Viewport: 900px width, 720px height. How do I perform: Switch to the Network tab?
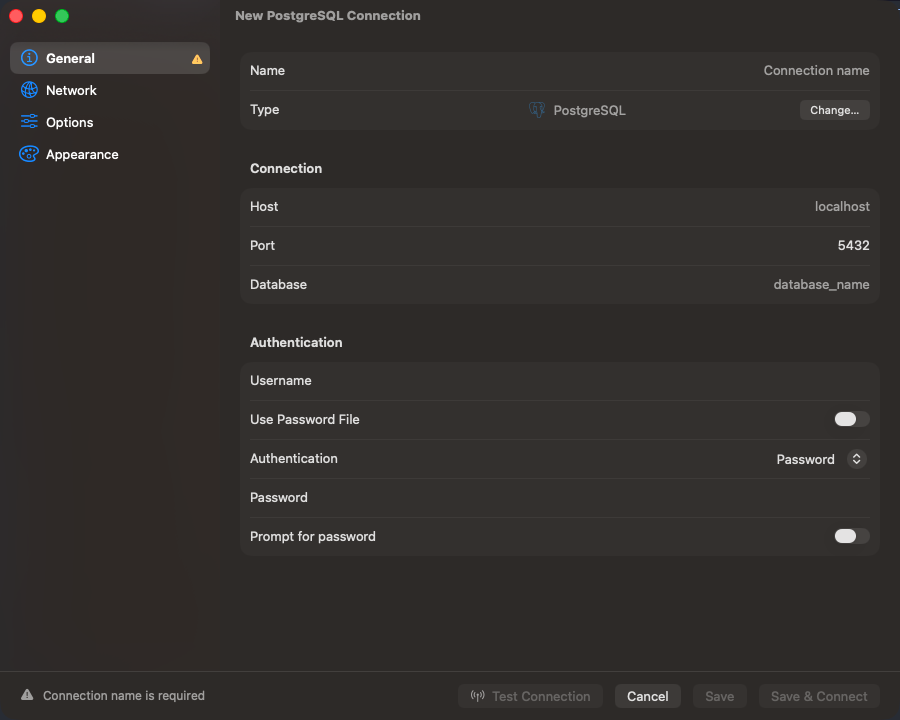coord(110,90)
